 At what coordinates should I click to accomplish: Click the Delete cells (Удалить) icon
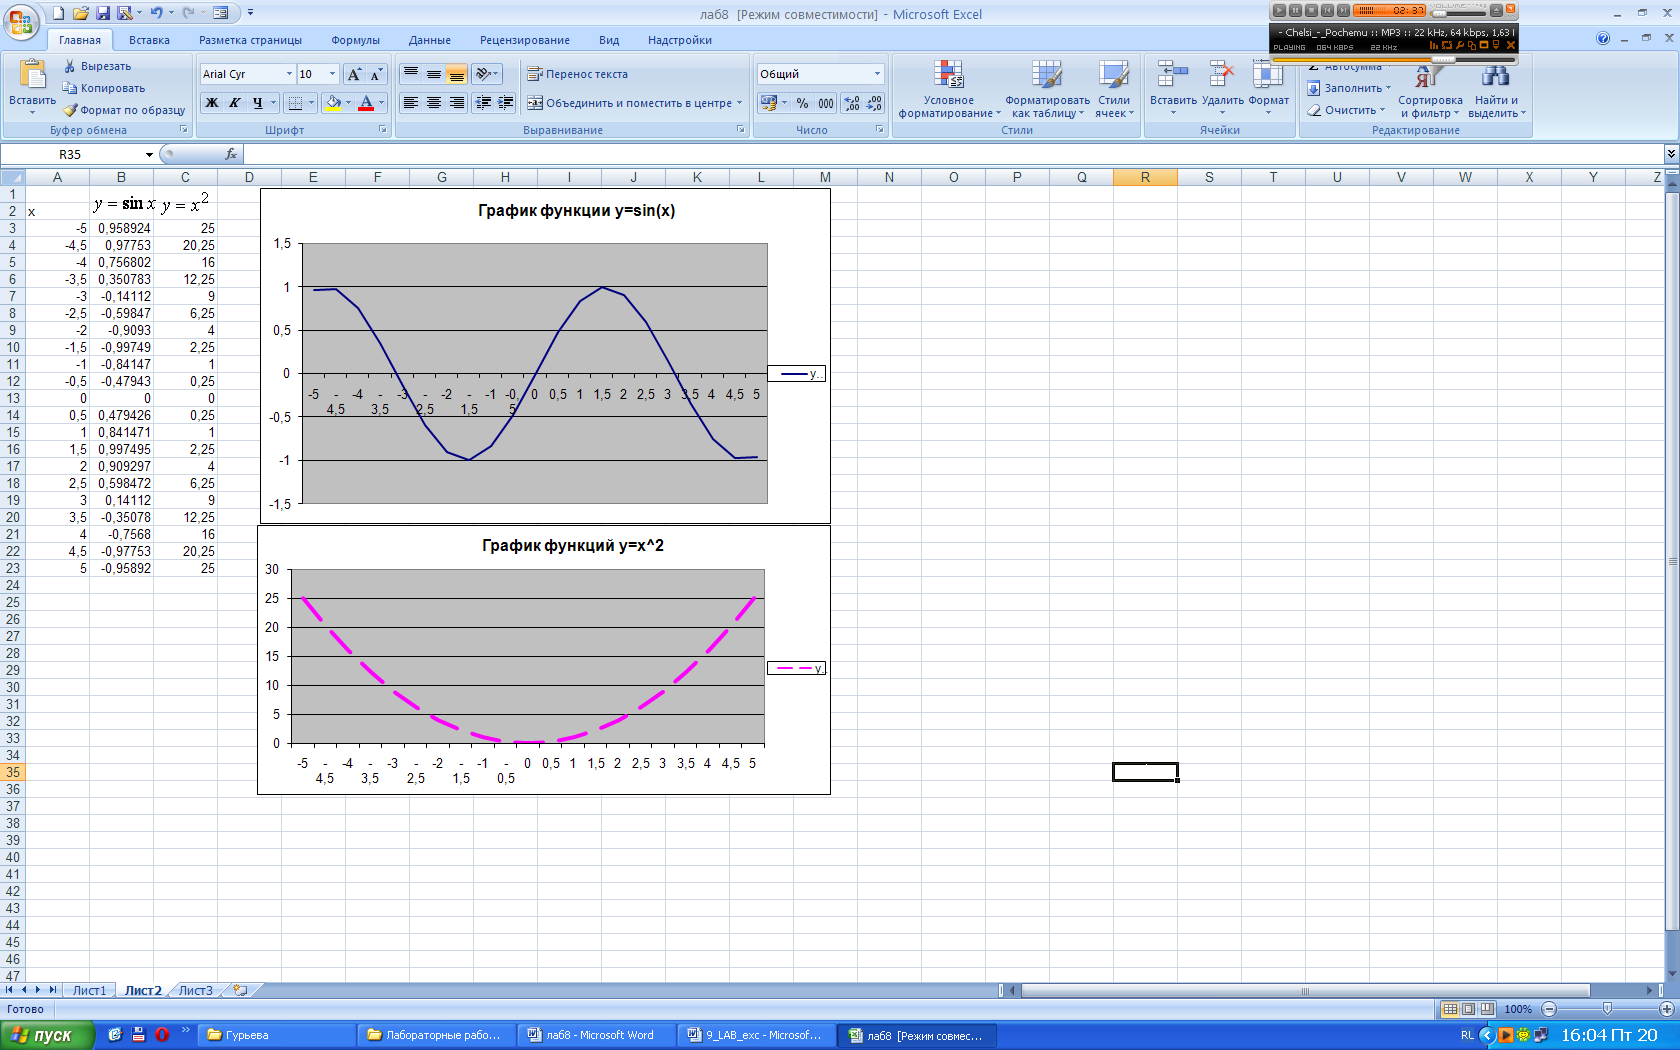1221,76
